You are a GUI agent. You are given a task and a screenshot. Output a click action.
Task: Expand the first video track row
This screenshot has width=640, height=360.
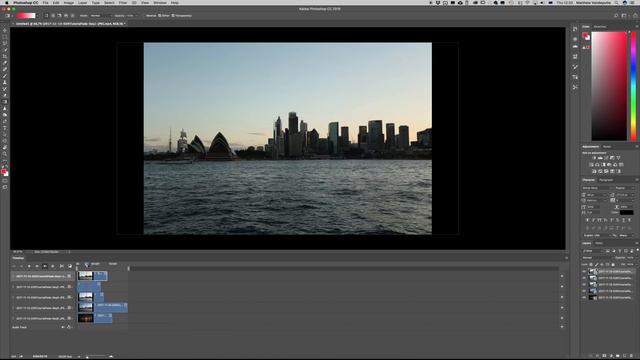[13, 276]
